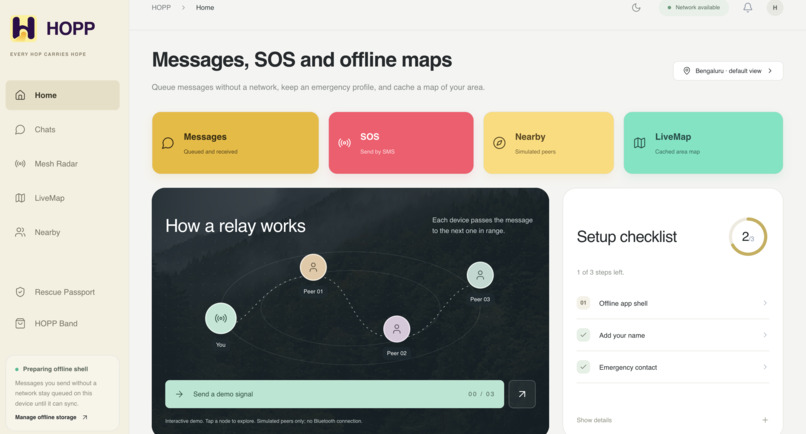This screenshot has height=434, width=806.
Task: Click the 00 / 03 signal counter
Action: (481, 394)
